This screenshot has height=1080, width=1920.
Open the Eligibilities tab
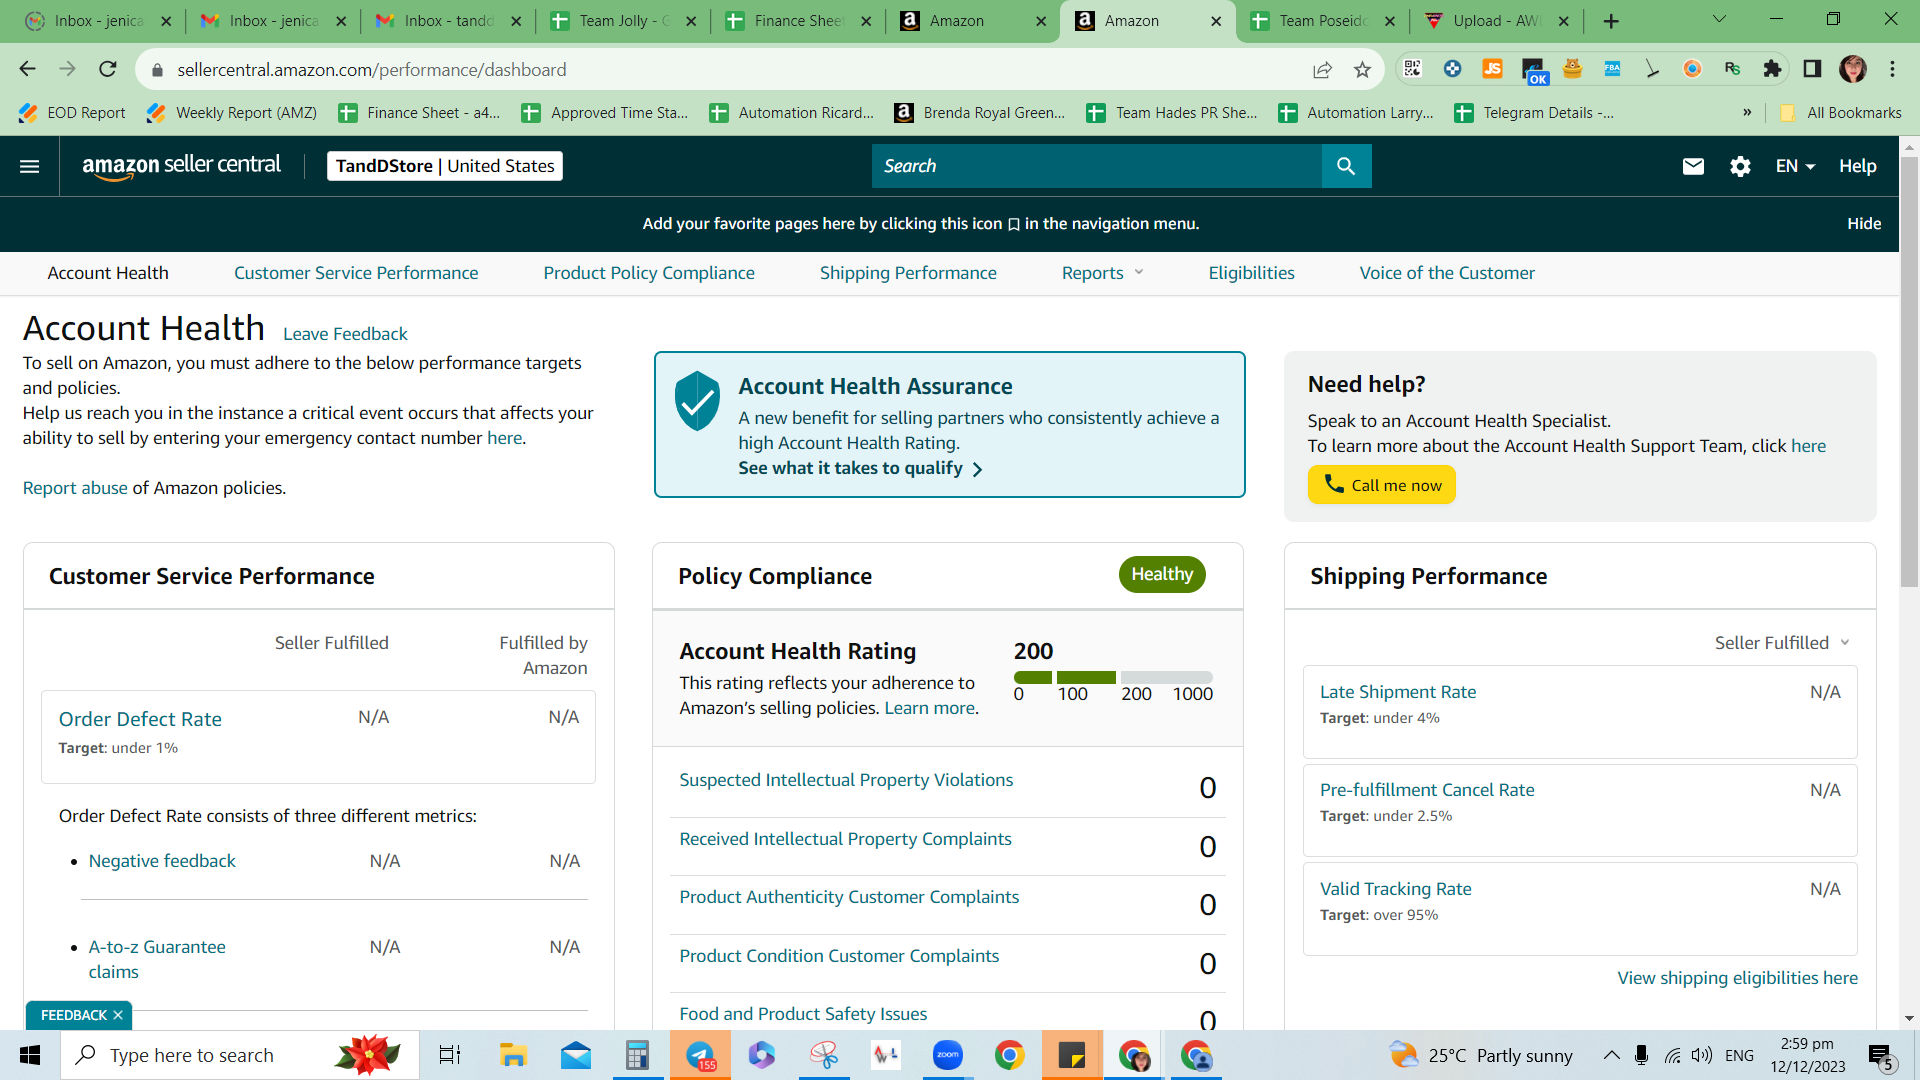coord(1251,273)
